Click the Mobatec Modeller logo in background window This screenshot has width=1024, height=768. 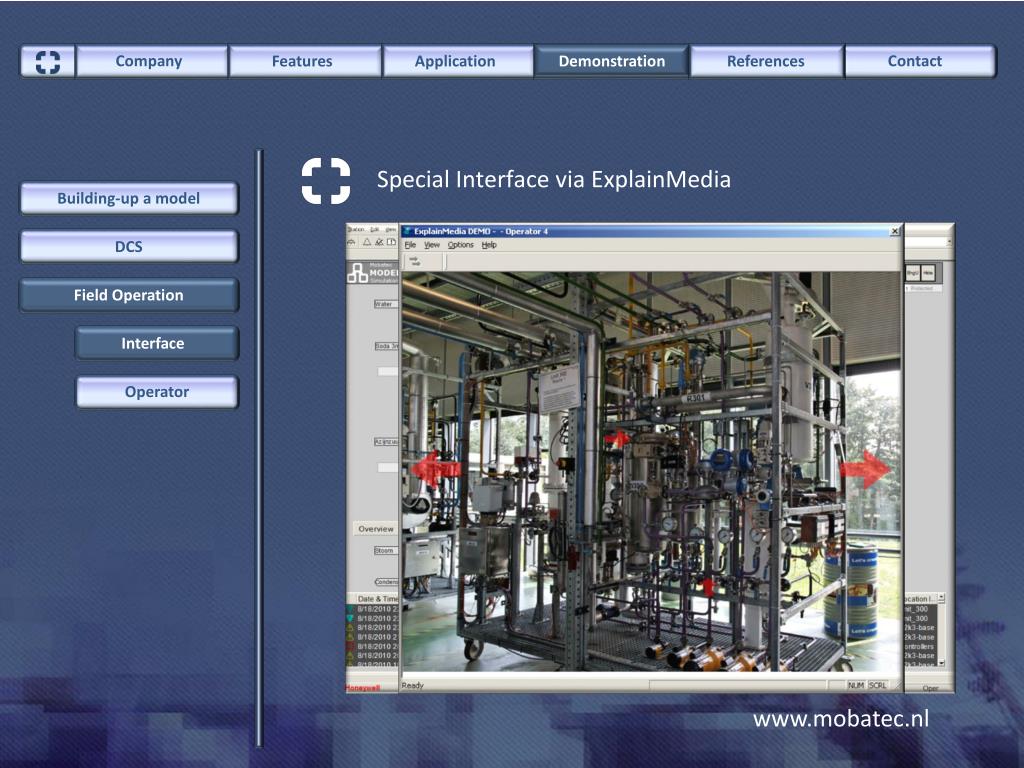point(372,272)
